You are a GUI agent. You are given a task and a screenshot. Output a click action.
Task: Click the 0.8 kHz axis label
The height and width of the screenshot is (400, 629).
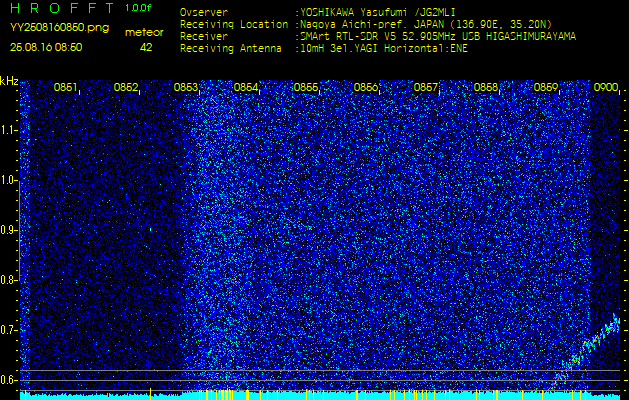[8, 280]
